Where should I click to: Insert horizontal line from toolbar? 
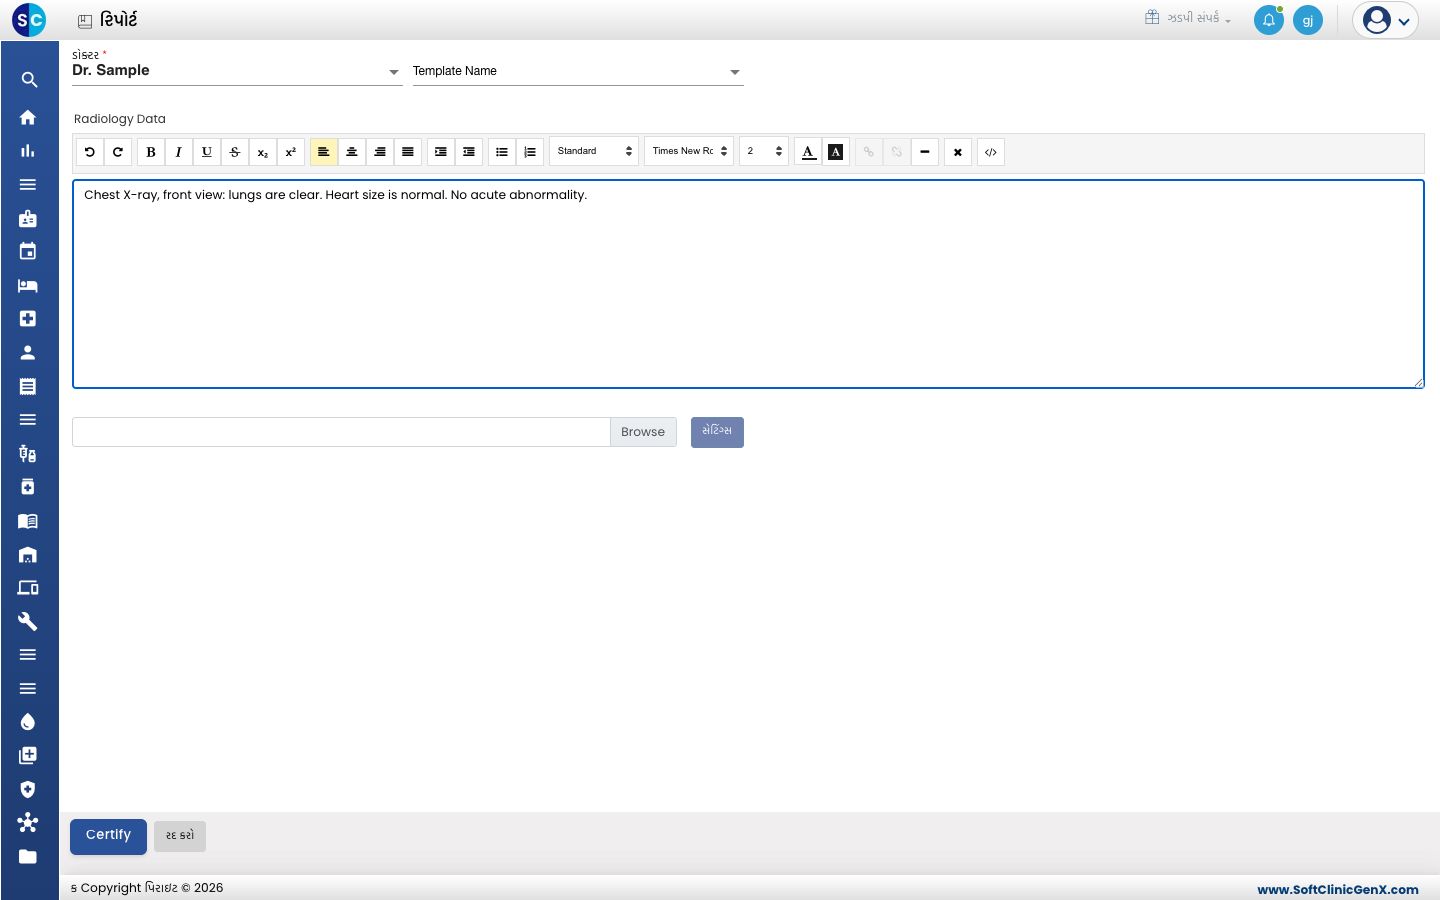[925, 152]
